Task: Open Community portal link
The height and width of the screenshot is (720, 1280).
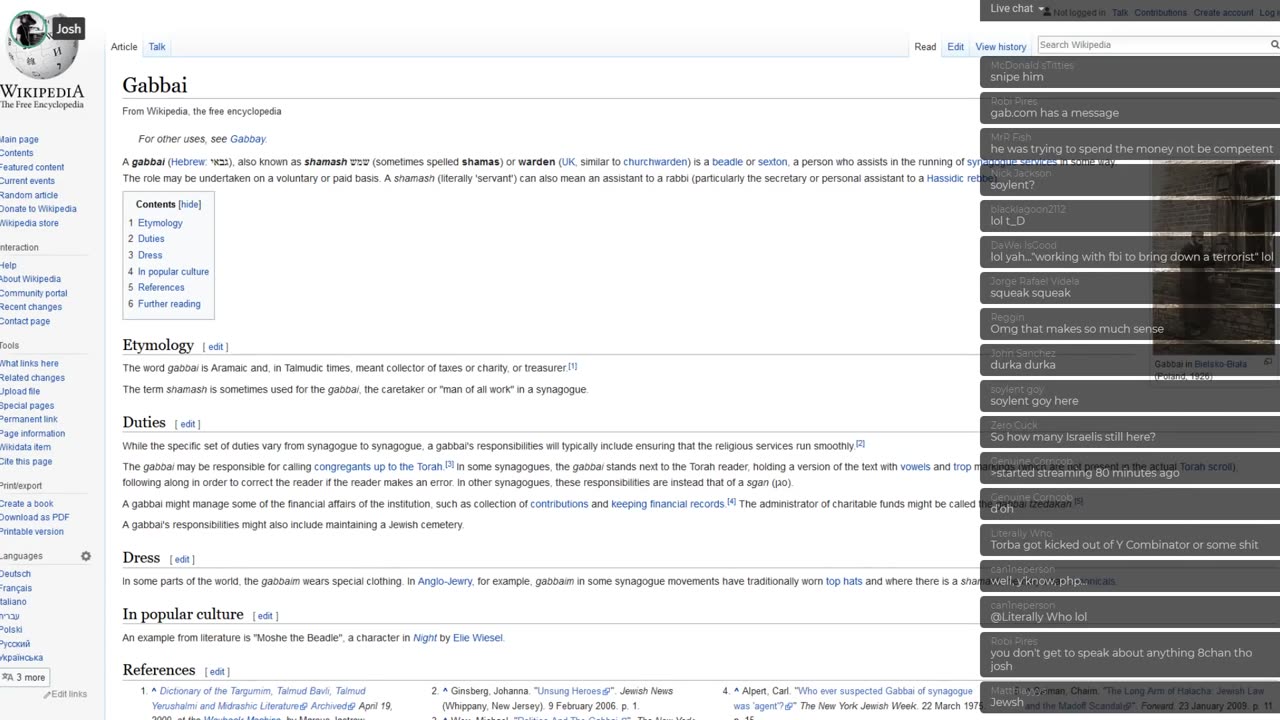Action: pos(34,294)
